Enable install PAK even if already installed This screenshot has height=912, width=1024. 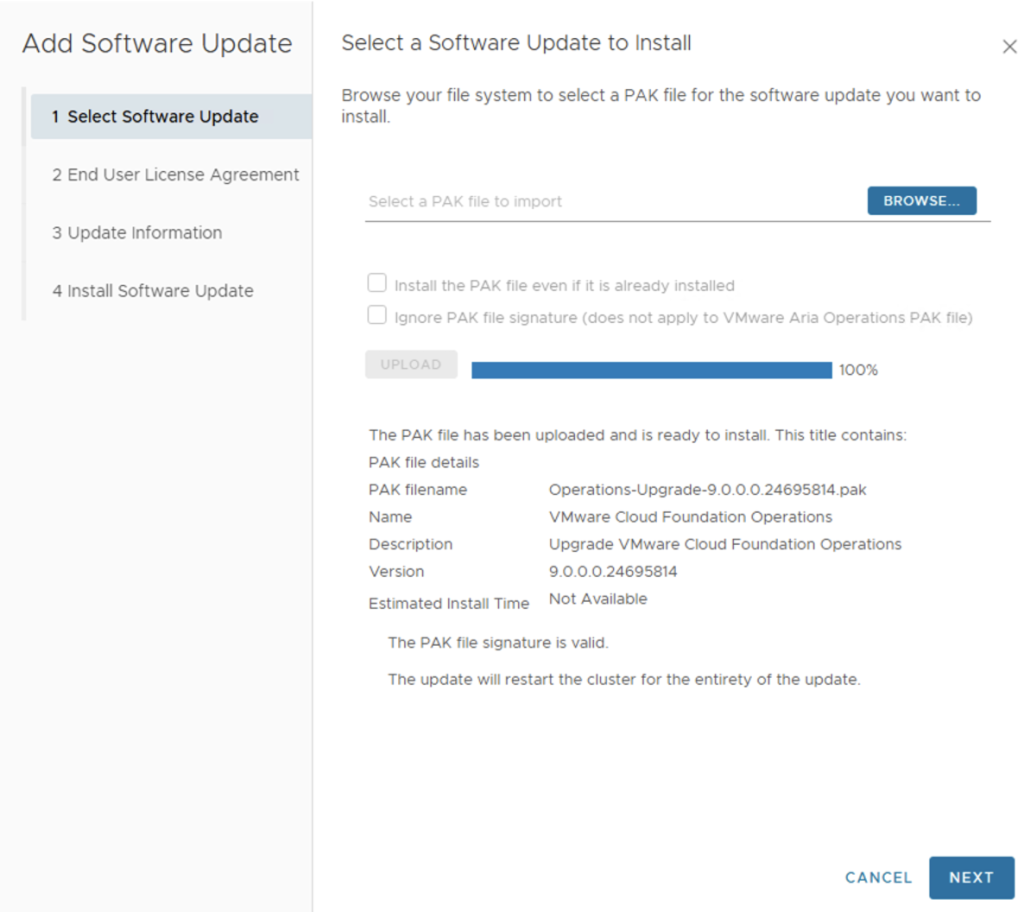[377, 284]
